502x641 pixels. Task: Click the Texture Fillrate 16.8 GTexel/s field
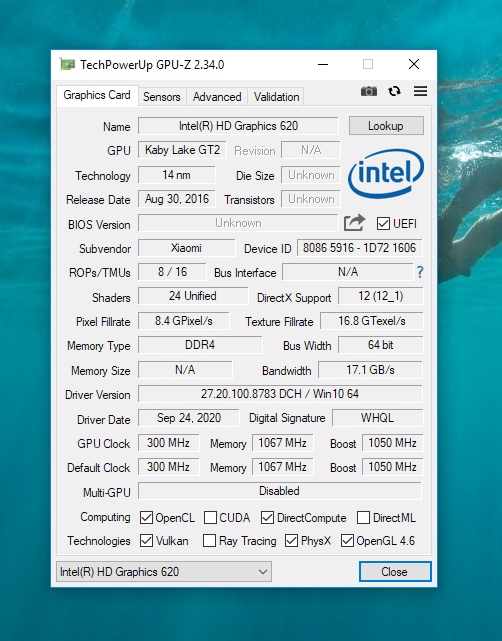372,321
